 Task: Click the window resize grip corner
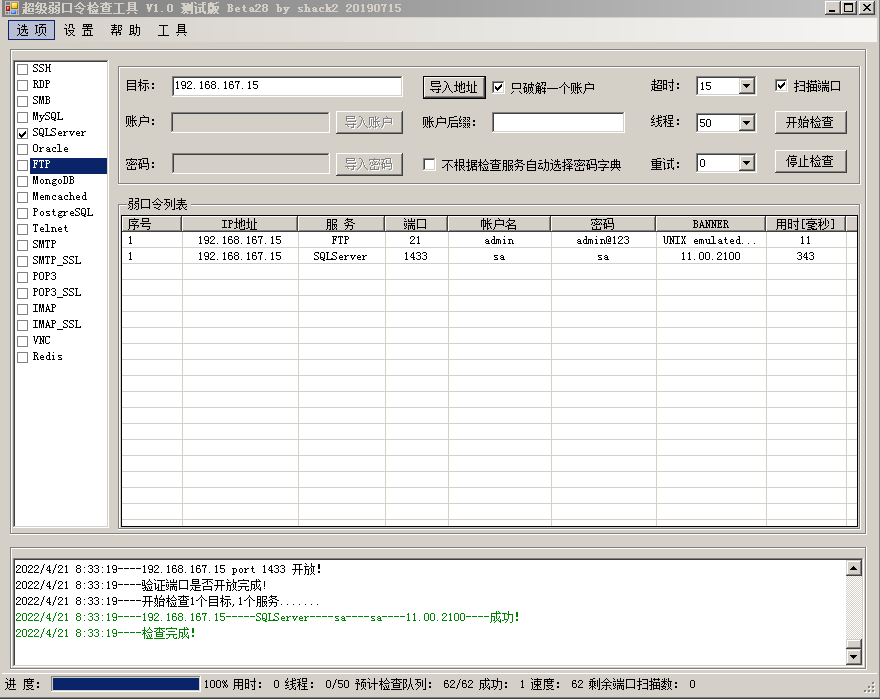870,690
